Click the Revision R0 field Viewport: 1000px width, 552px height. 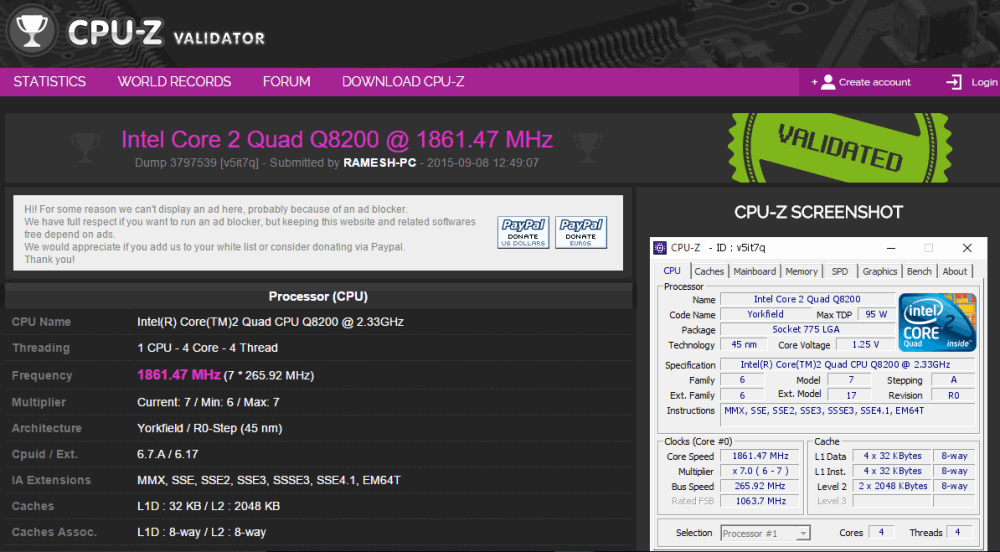click(953, 395)
